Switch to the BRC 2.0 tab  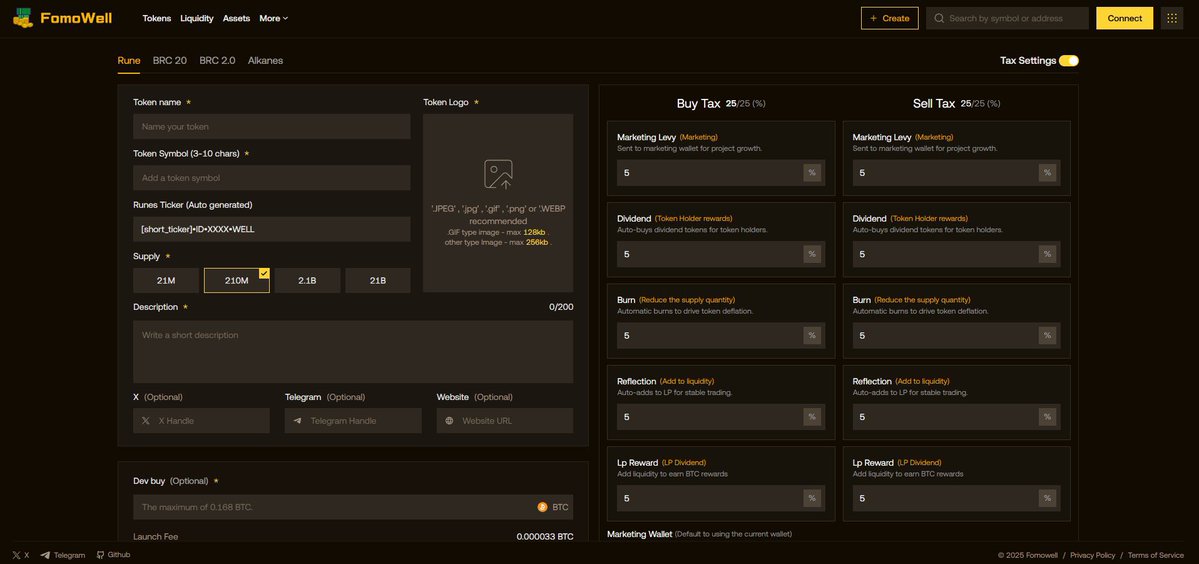217,60
